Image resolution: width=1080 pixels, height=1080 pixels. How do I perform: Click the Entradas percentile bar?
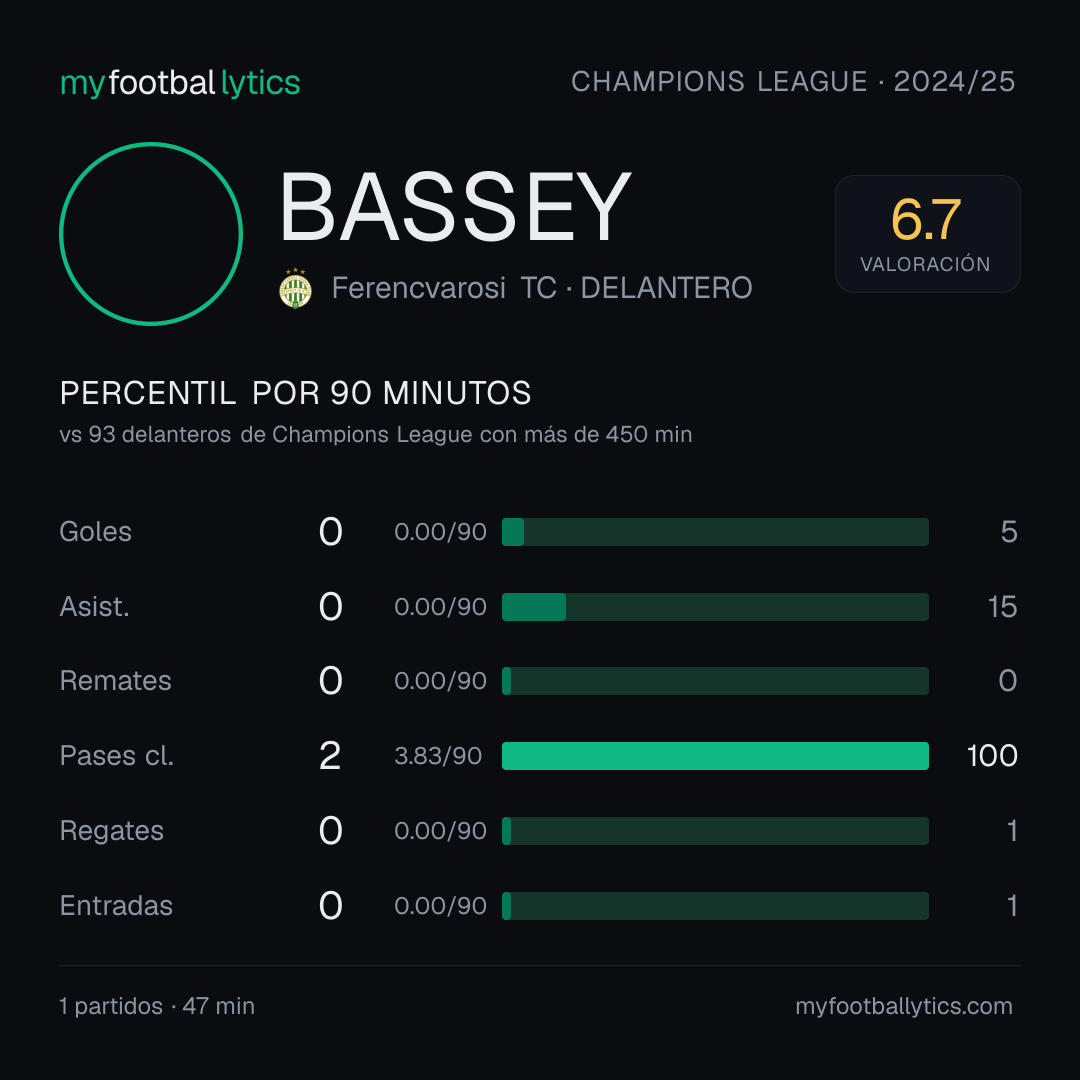pos(715,906)
